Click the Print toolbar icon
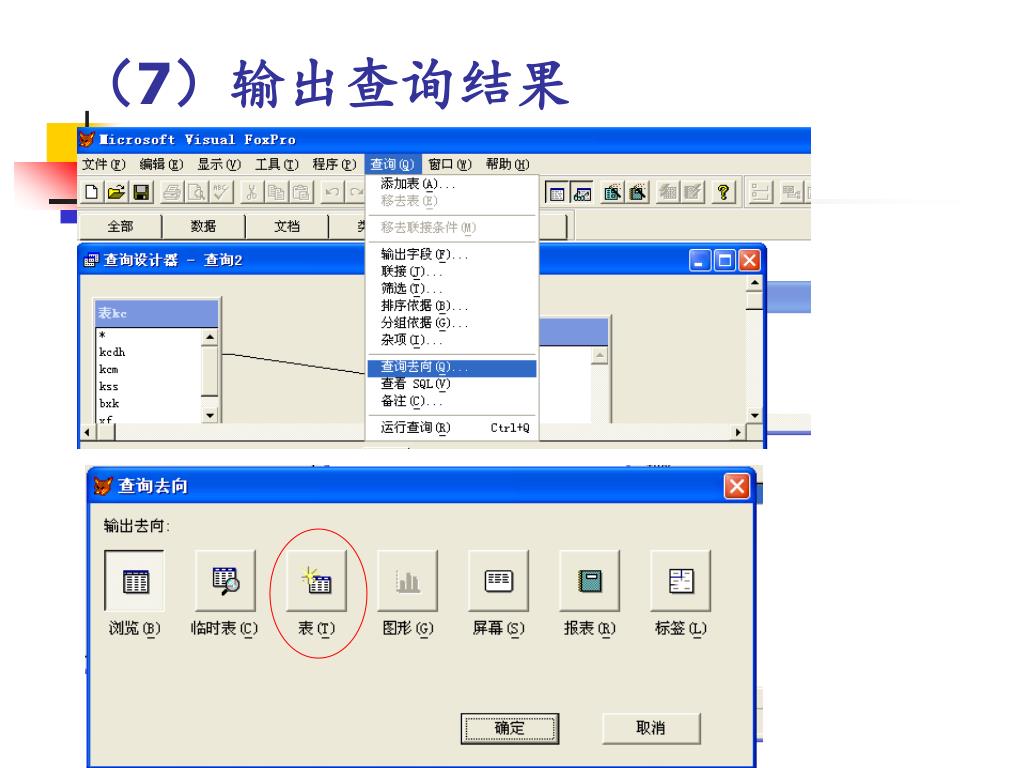 point(172,192)
